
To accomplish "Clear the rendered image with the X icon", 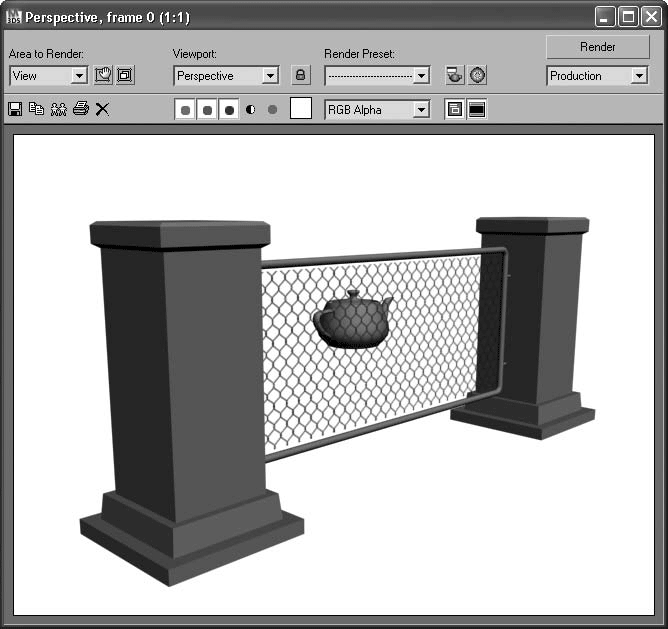I will click(102, 109).
